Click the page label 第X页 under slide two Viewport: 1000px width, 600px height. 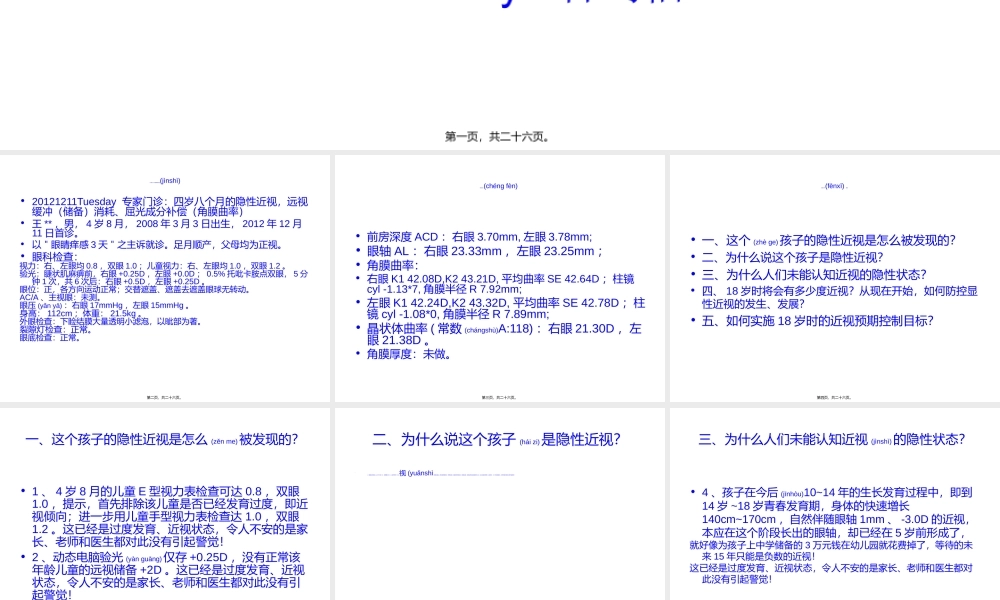pyautogui.click(x=498, y=397)
